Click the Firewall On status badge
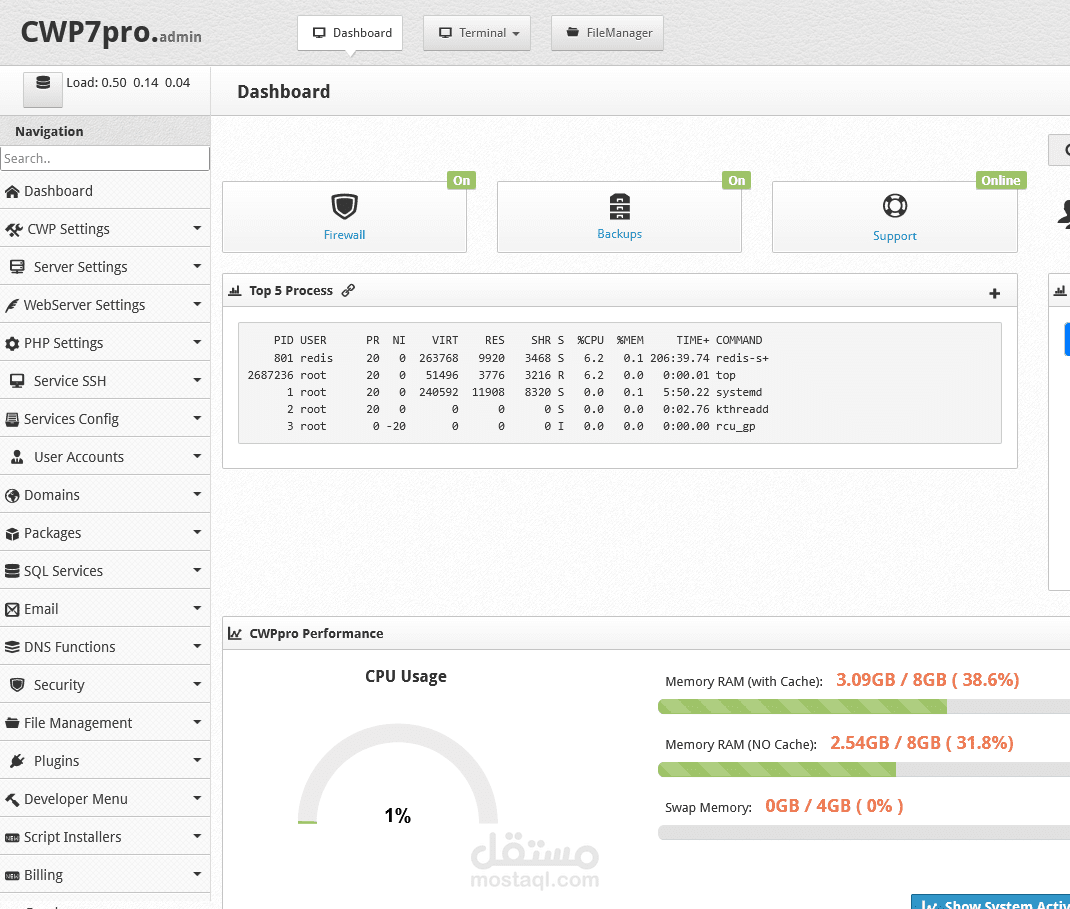The height and width of the screenshot is (909, 1070). tap(461, 180)
